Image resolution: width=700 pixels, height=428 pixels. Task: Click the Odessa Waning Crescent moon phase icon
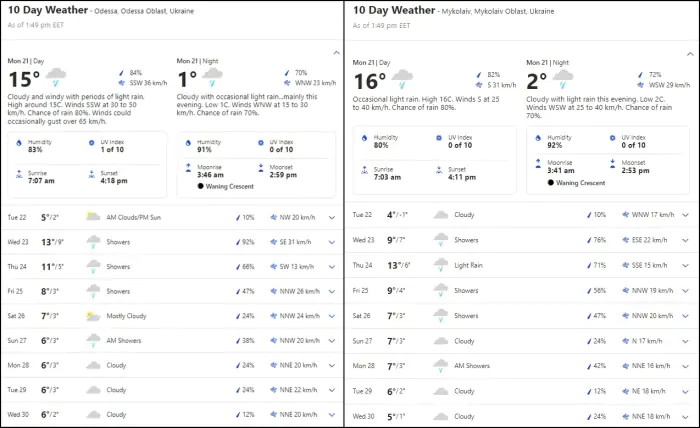click(201, 186)
